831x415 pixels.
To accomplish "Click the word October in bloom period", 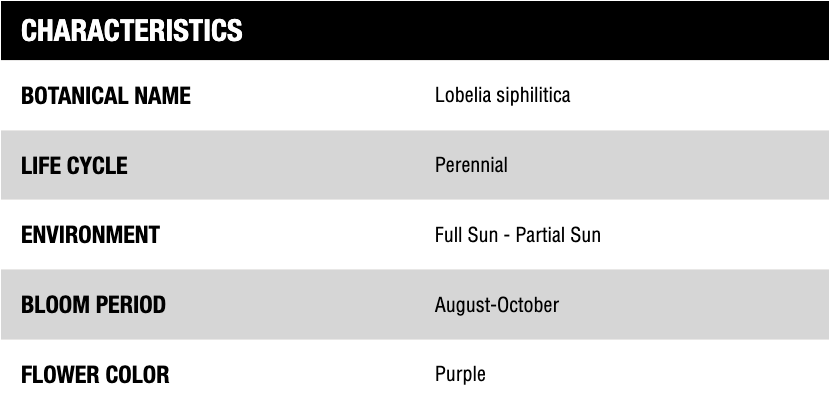I will [528, 305].
